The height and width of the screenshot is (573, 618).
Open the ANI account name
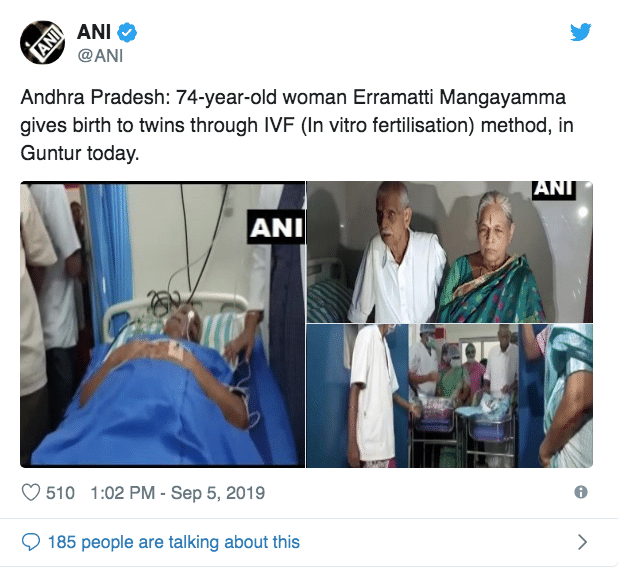pos(94,32)
